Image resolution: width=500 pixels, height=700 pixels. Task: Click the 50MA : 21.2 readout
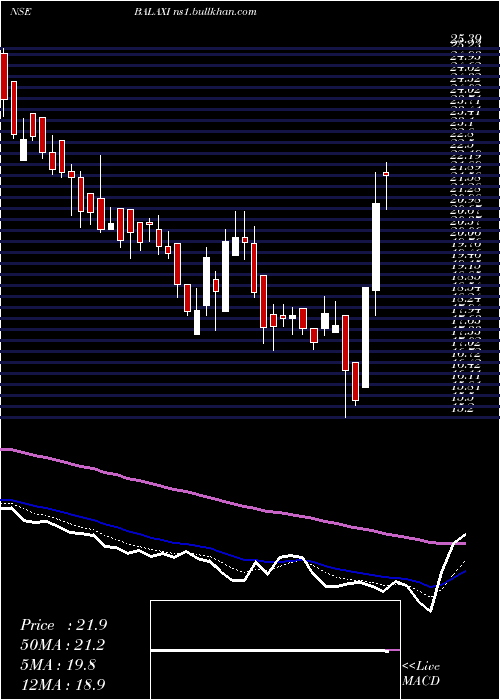pos(63,645)
